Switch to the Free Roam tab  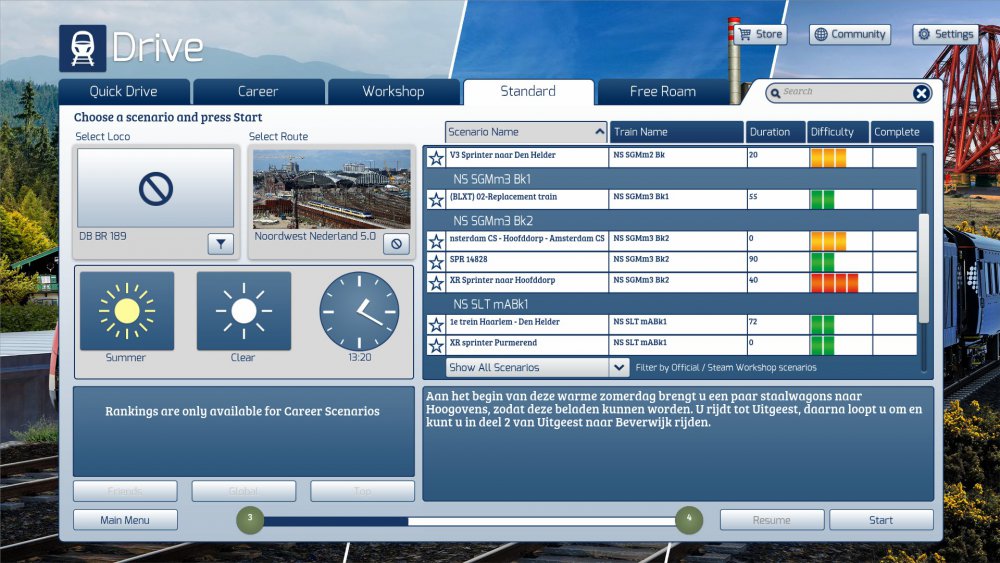point(662,91)
